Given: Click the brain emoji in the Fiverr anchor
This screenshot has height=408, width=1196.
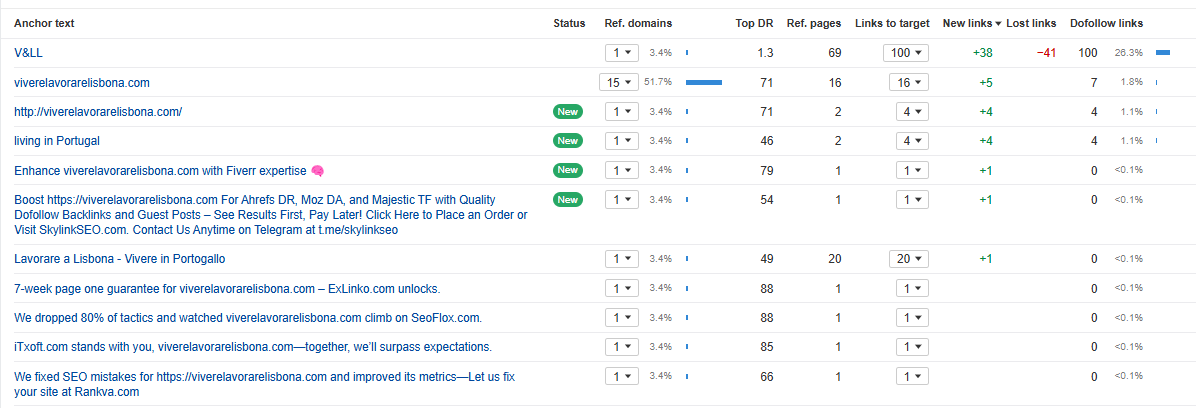Looking at the screenshot, I should [317, 171].
